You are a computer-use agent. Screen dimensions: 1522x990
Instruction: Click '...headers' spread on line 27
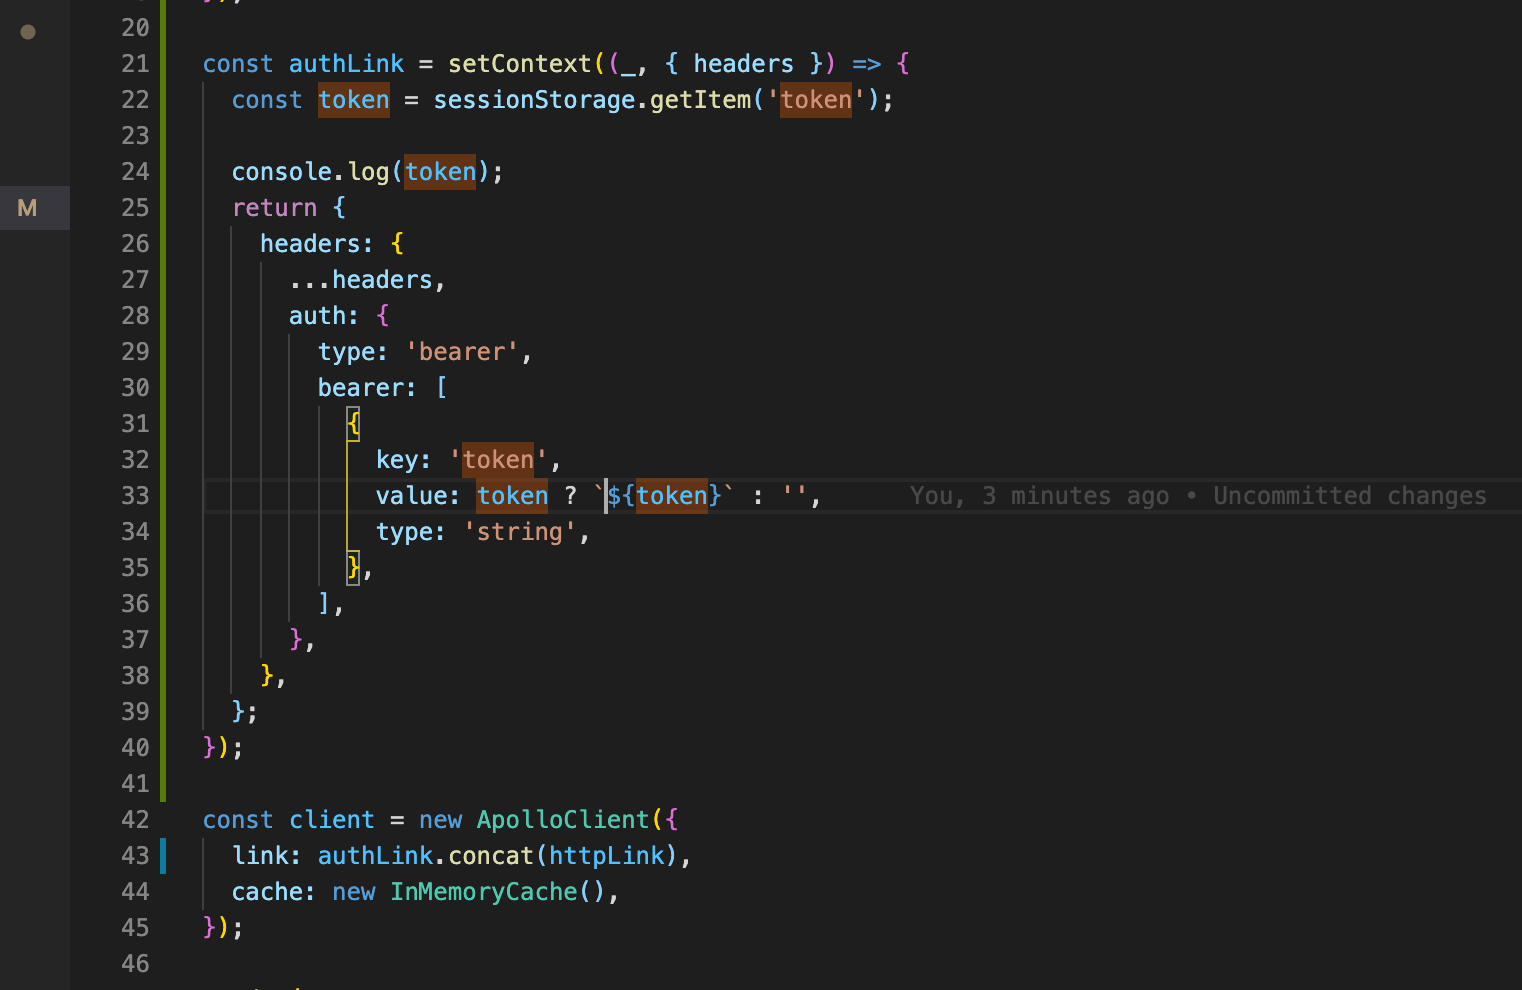361,280
